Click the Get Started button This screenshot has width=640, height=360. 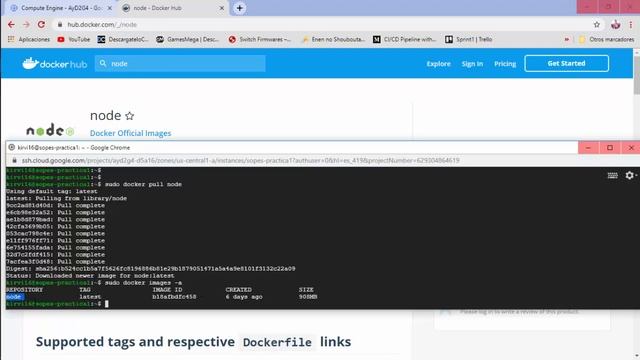click(567, 64)
